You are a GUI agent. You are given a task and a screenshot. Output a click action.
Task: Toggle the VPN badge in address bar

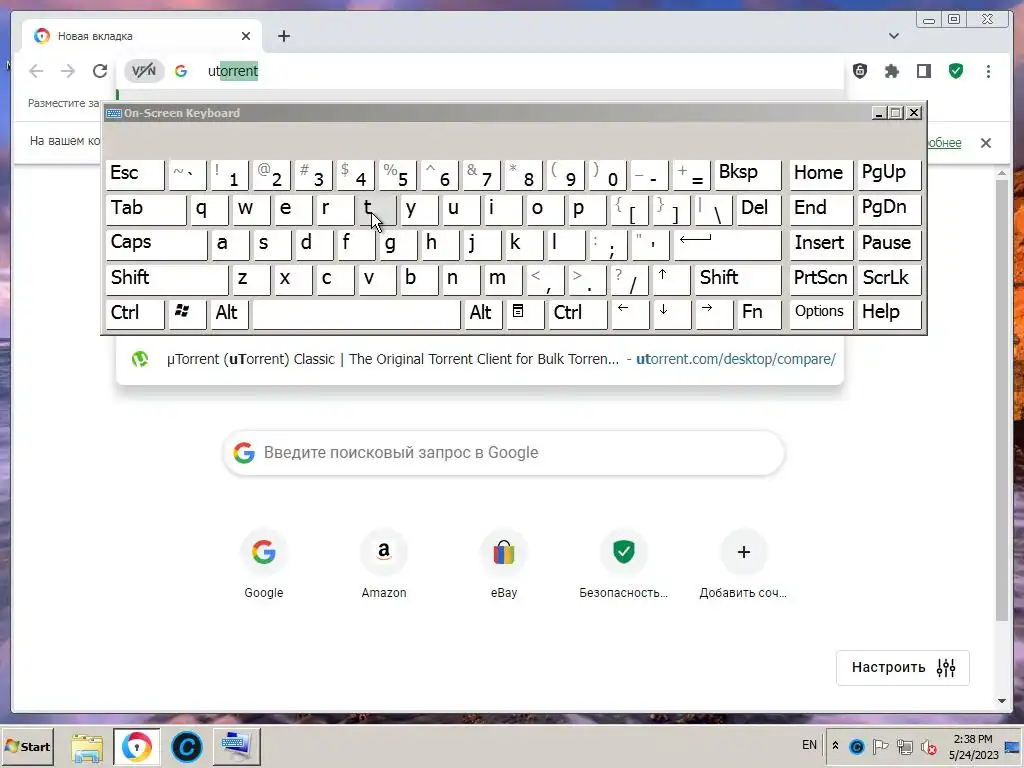(144, 71)
